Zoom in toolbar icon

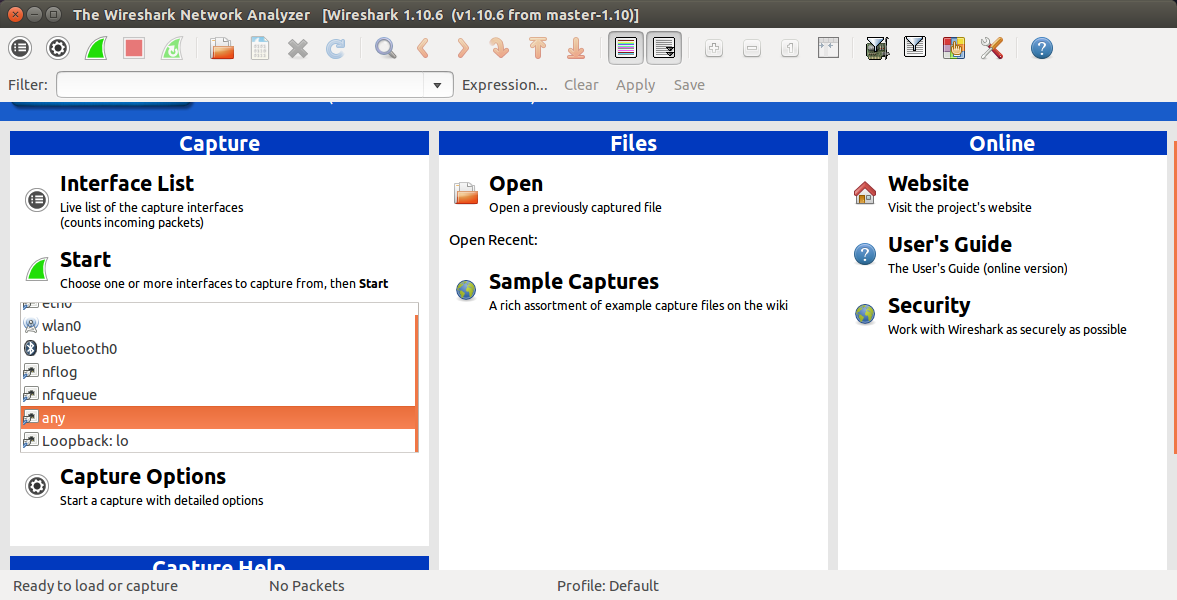coord(714,48)
